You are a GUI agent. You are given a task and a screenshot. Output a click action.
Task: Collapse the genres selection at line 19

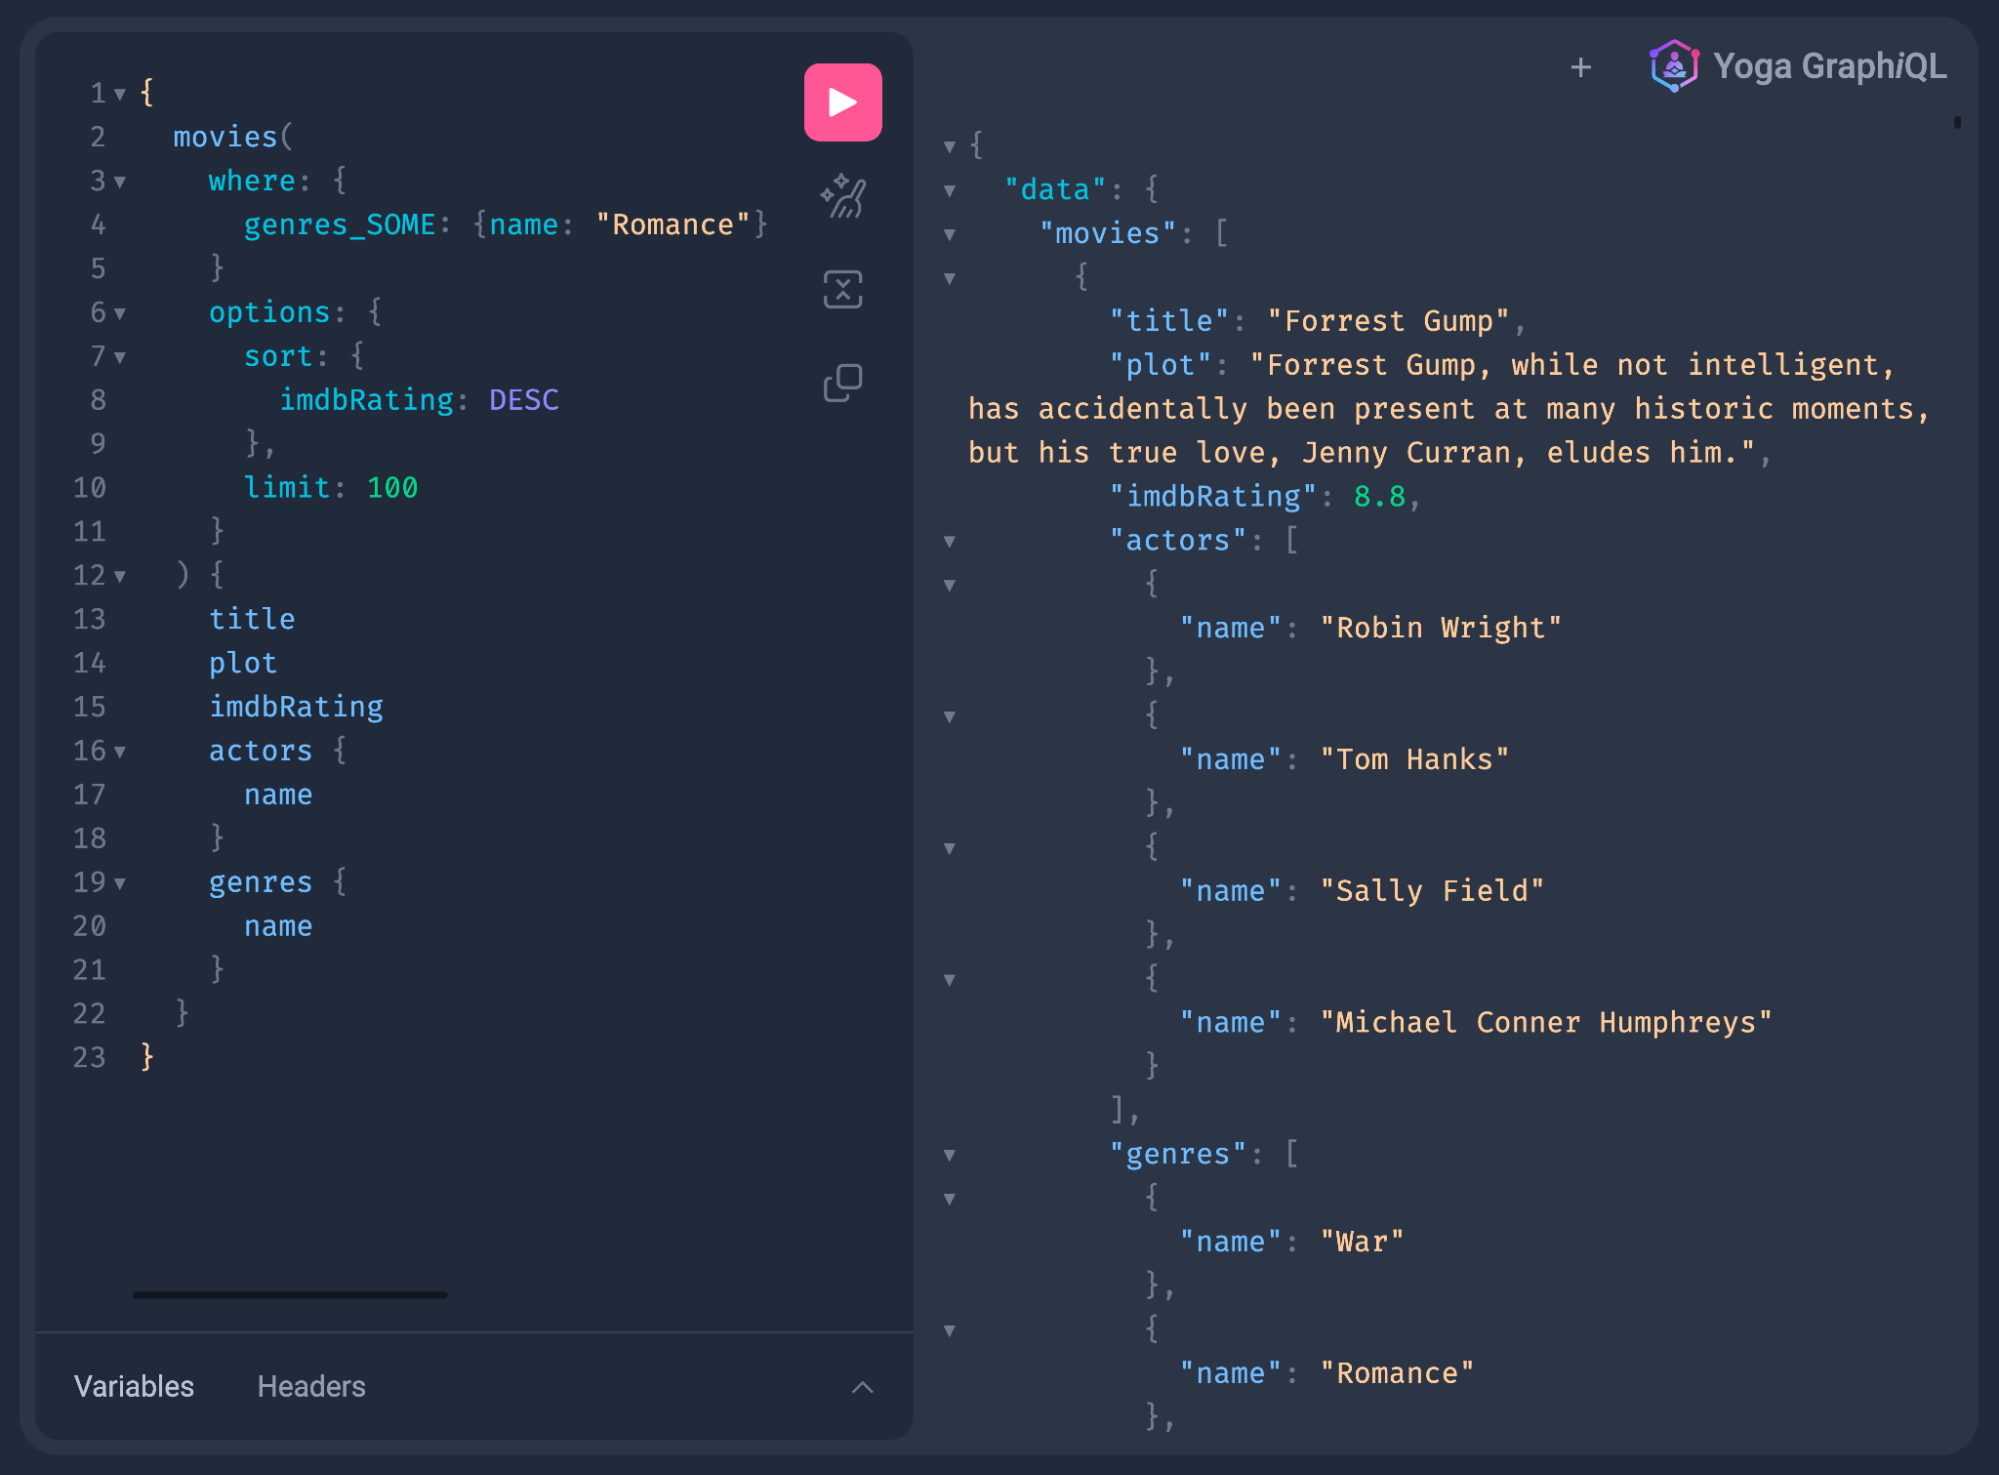pos(119,882)
